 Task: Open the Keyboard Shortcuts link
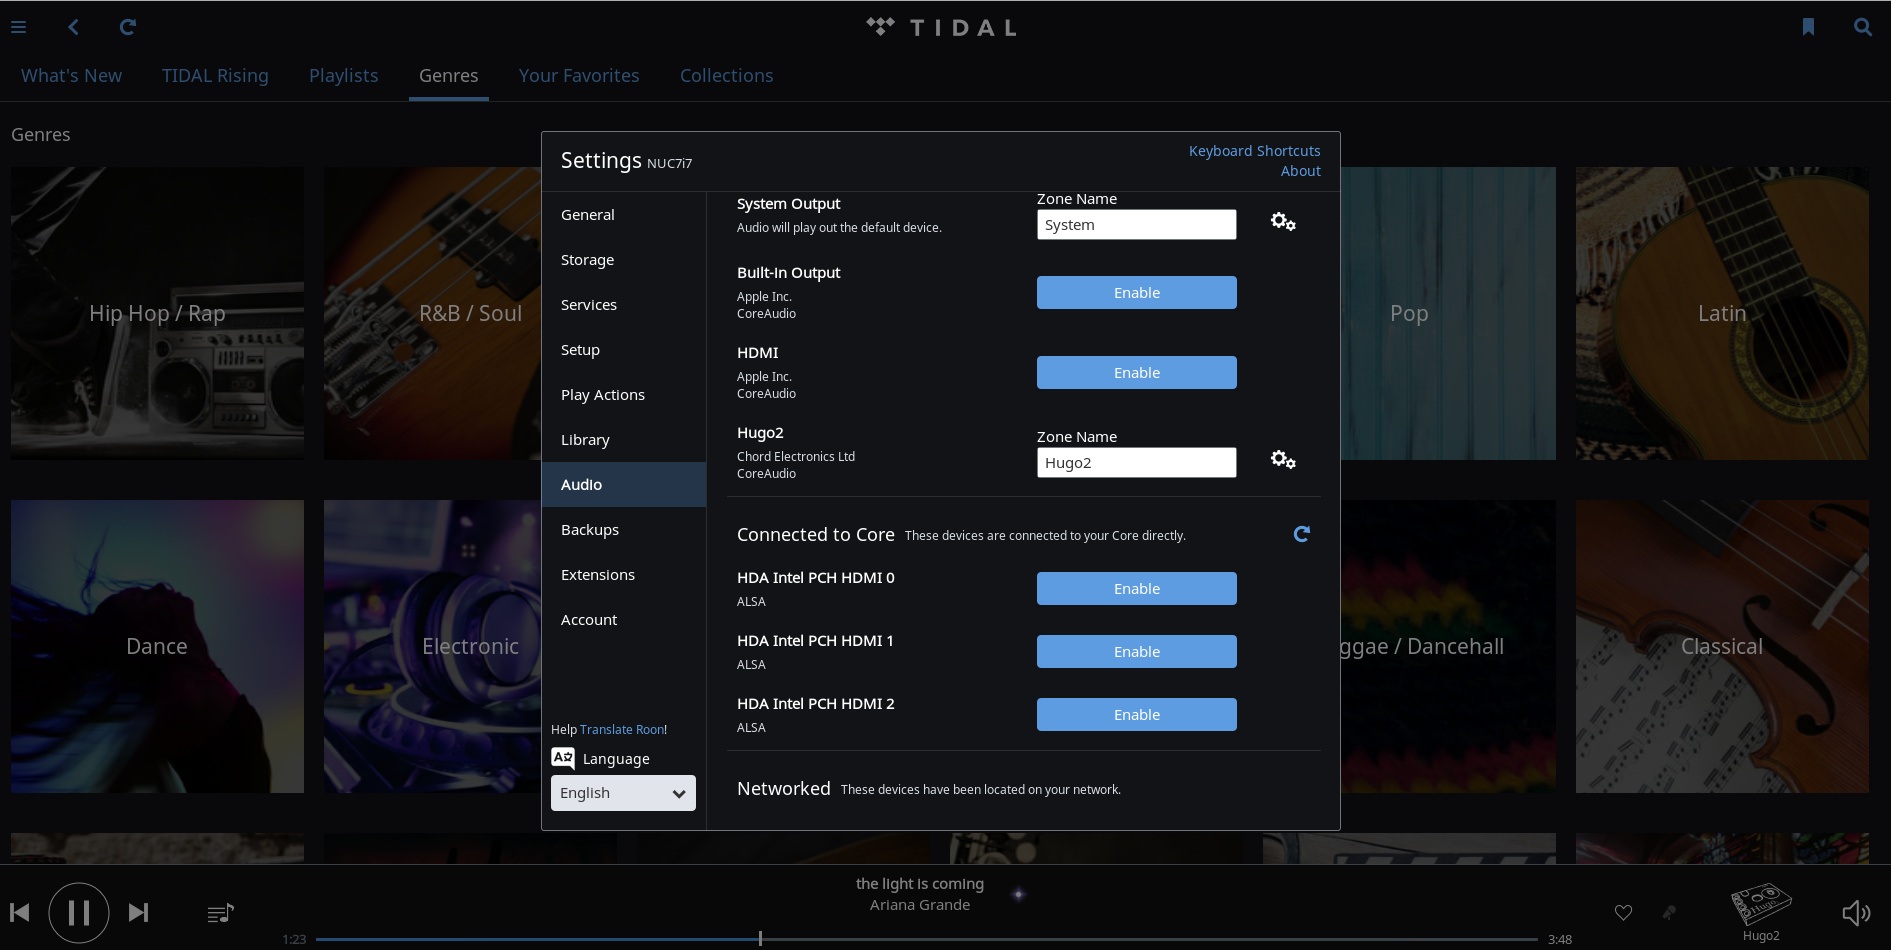[x=1254, y=151]
